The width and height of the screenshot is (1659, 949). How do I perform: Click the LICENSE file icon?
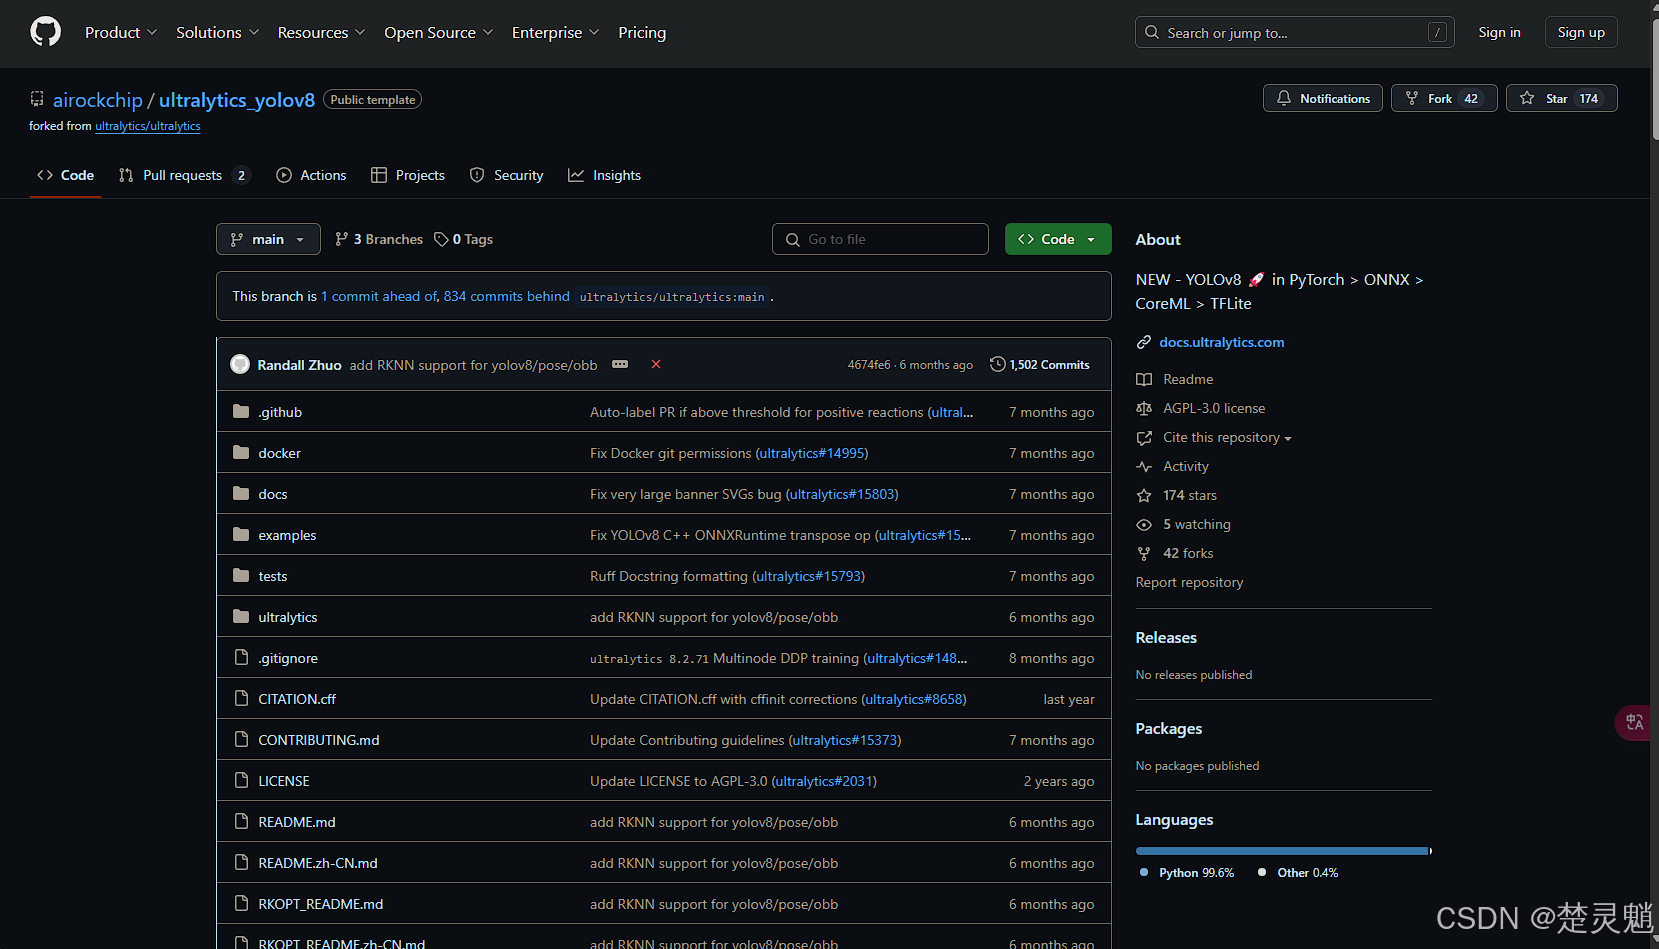click(241, 780)
